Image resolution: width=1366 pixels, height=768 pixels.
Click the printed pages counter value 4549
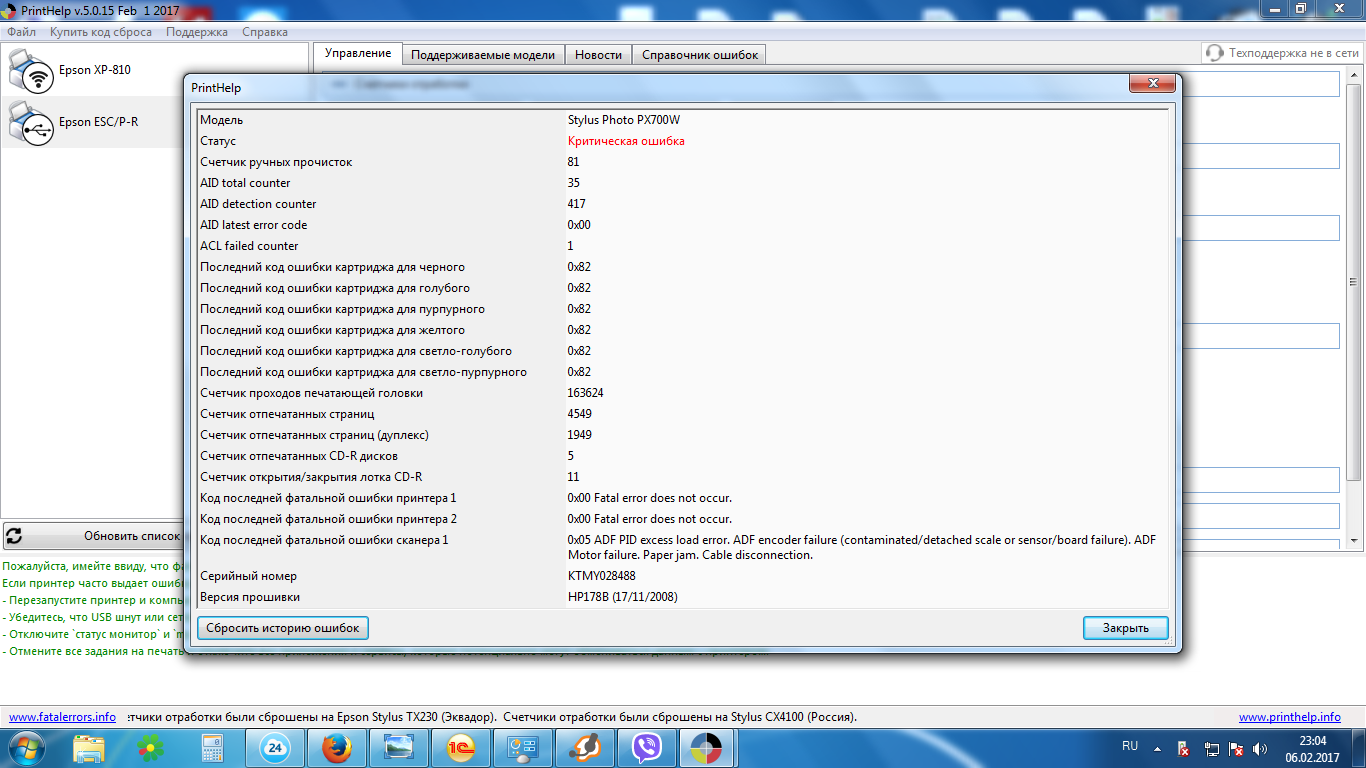pos(580,414)
